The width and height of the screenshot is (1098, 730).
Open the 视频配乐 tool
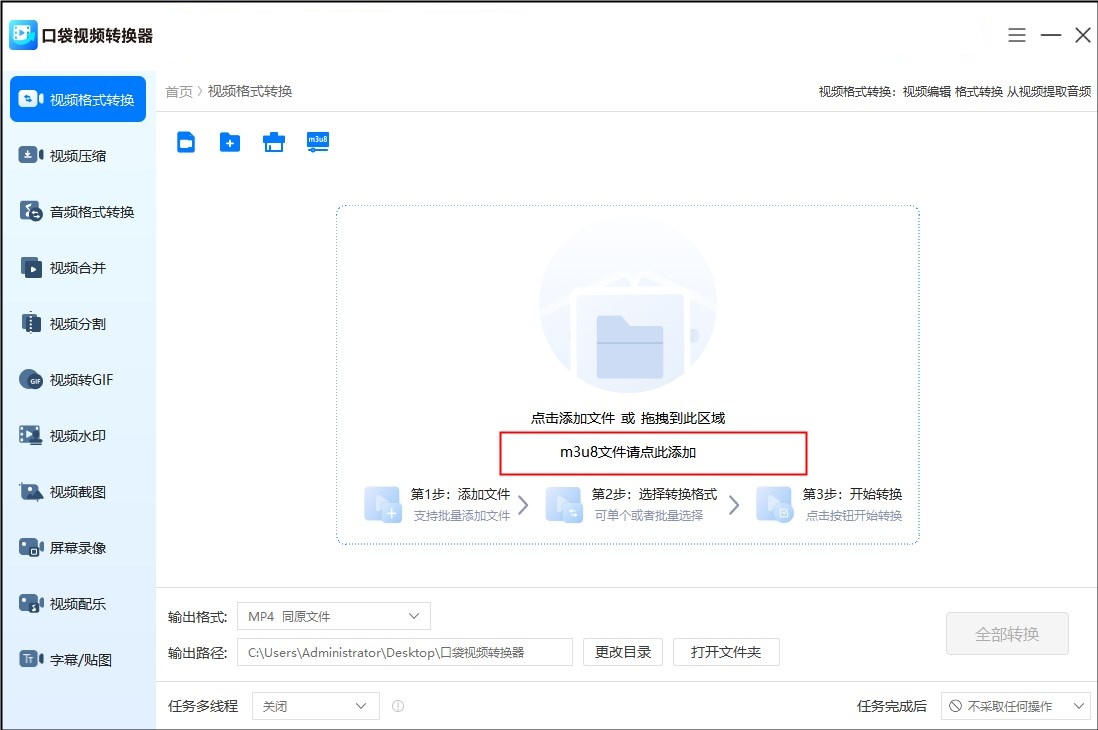[80, 603]
